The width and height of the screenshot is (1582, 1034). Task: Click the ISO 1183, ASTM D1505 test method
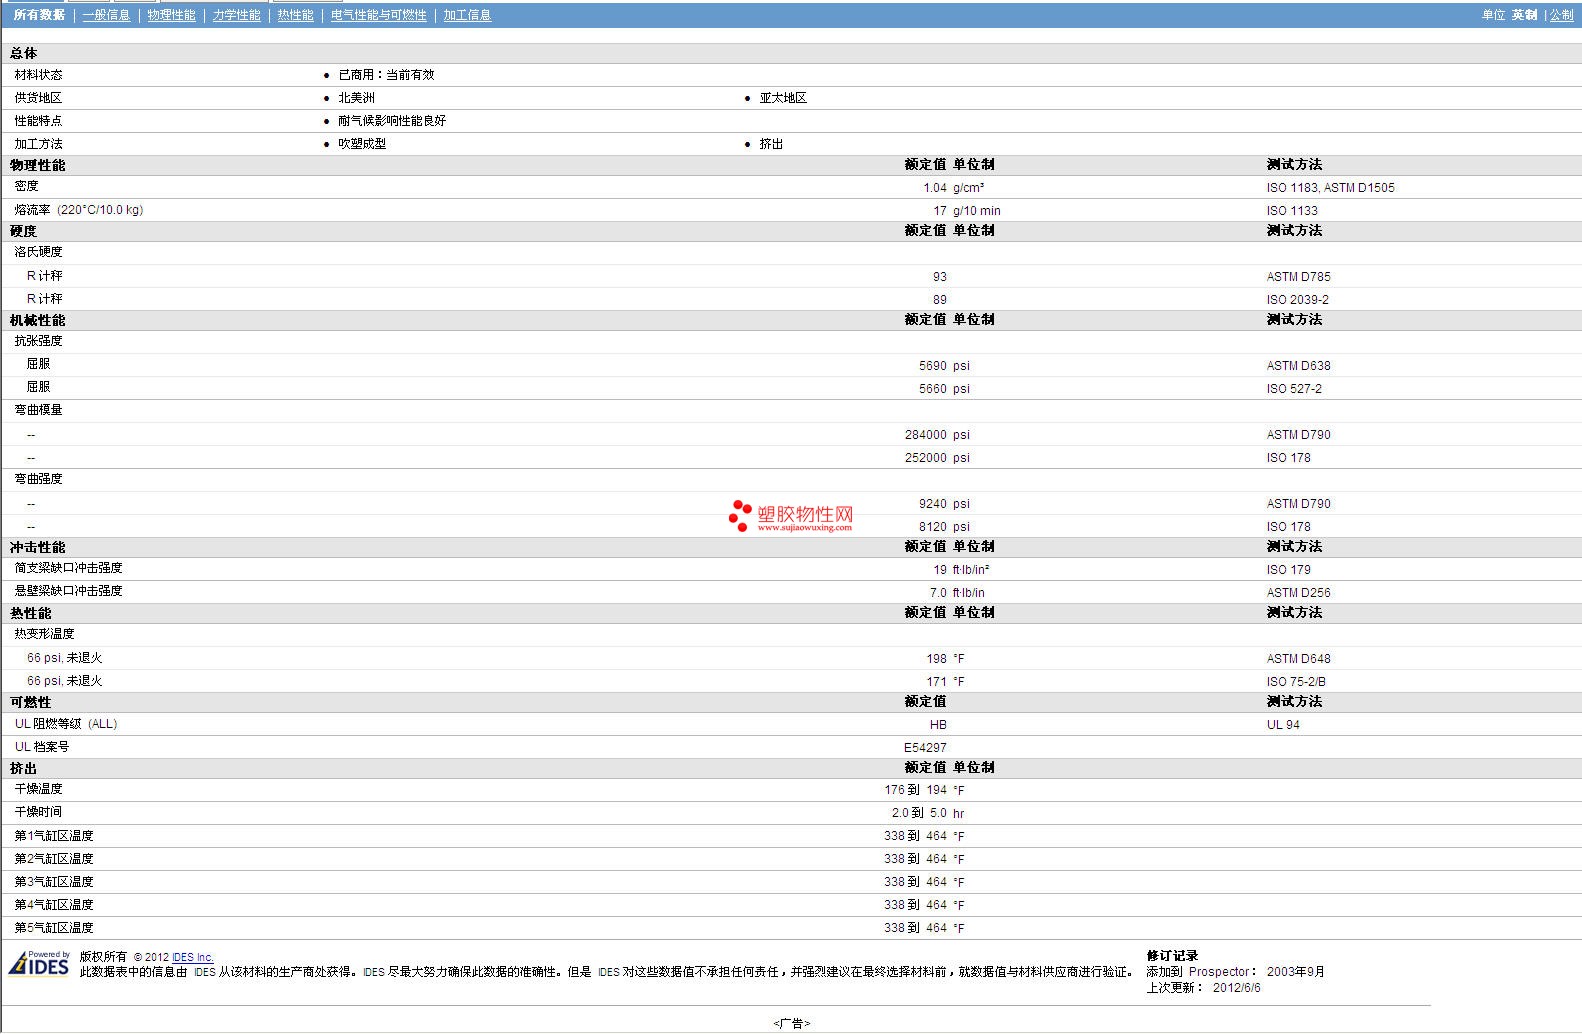point(1330,187)
